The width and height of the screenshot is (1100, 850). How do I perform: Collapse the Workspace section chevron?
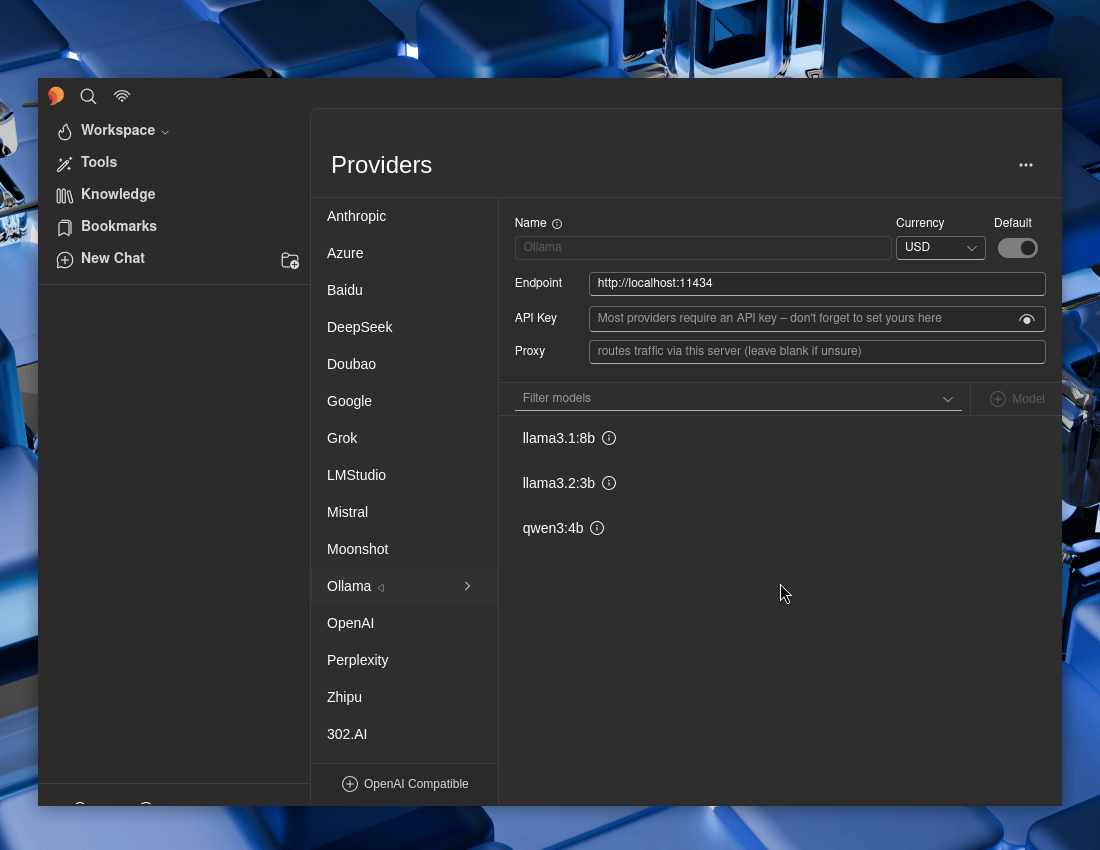163,131
